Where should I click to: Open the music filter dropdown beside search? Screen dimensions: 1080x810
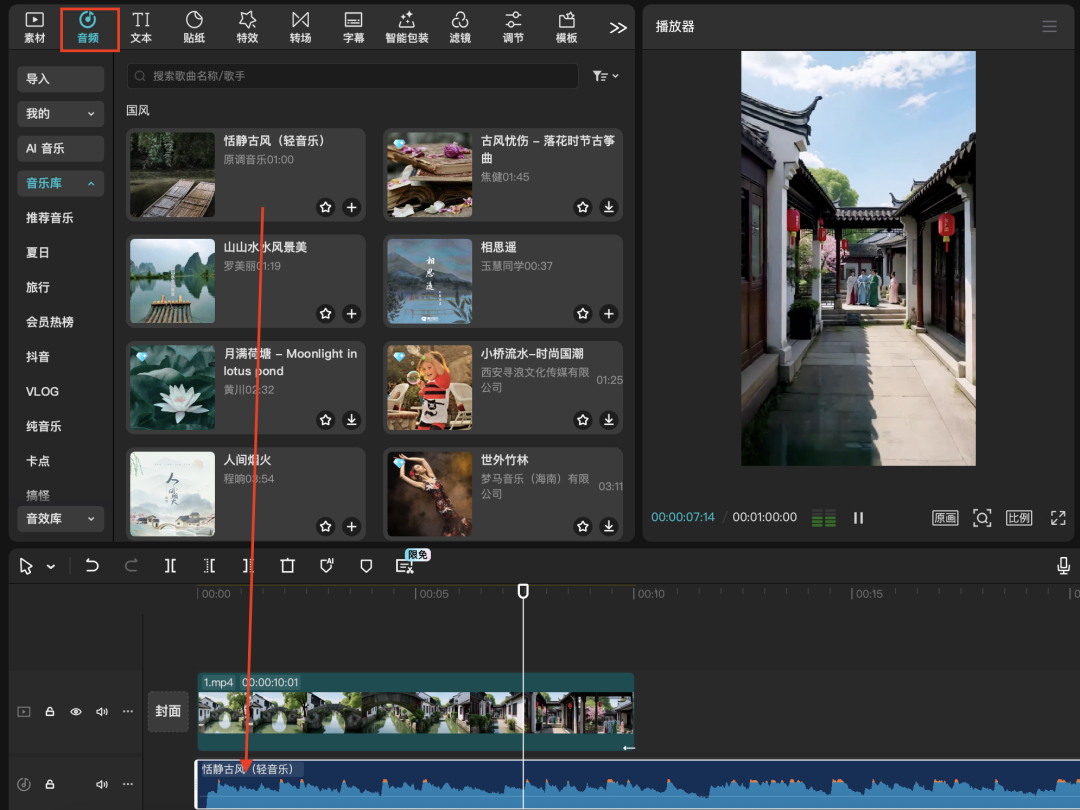[605, 76]
